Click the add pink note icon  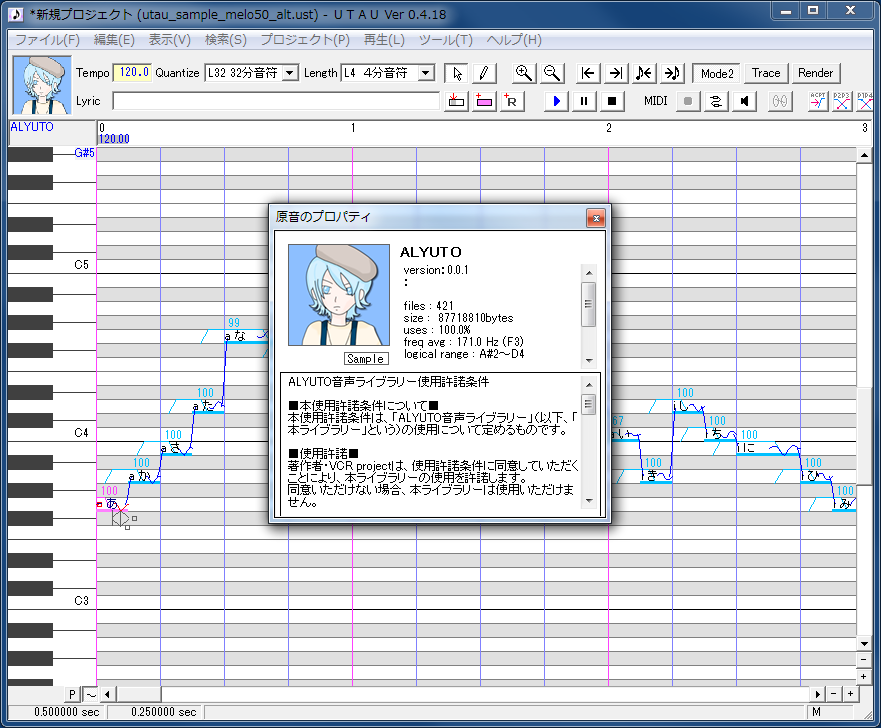[484, 101]
